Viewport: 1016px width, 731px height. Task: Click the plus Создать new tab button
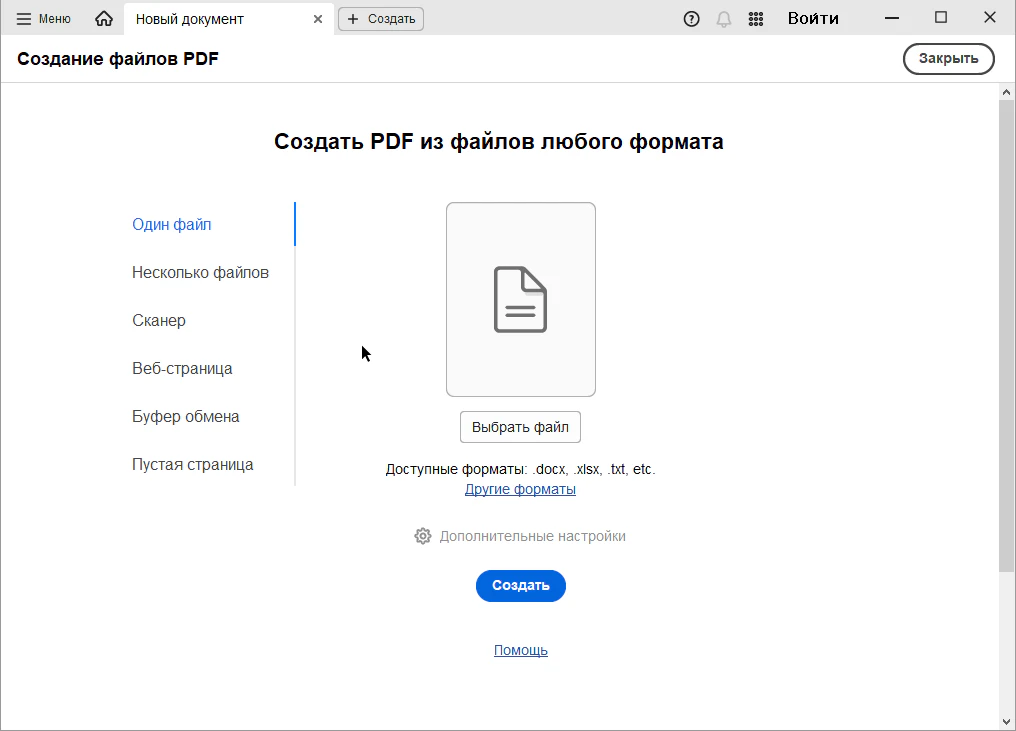pyautogui.click(x=381, y=19)
